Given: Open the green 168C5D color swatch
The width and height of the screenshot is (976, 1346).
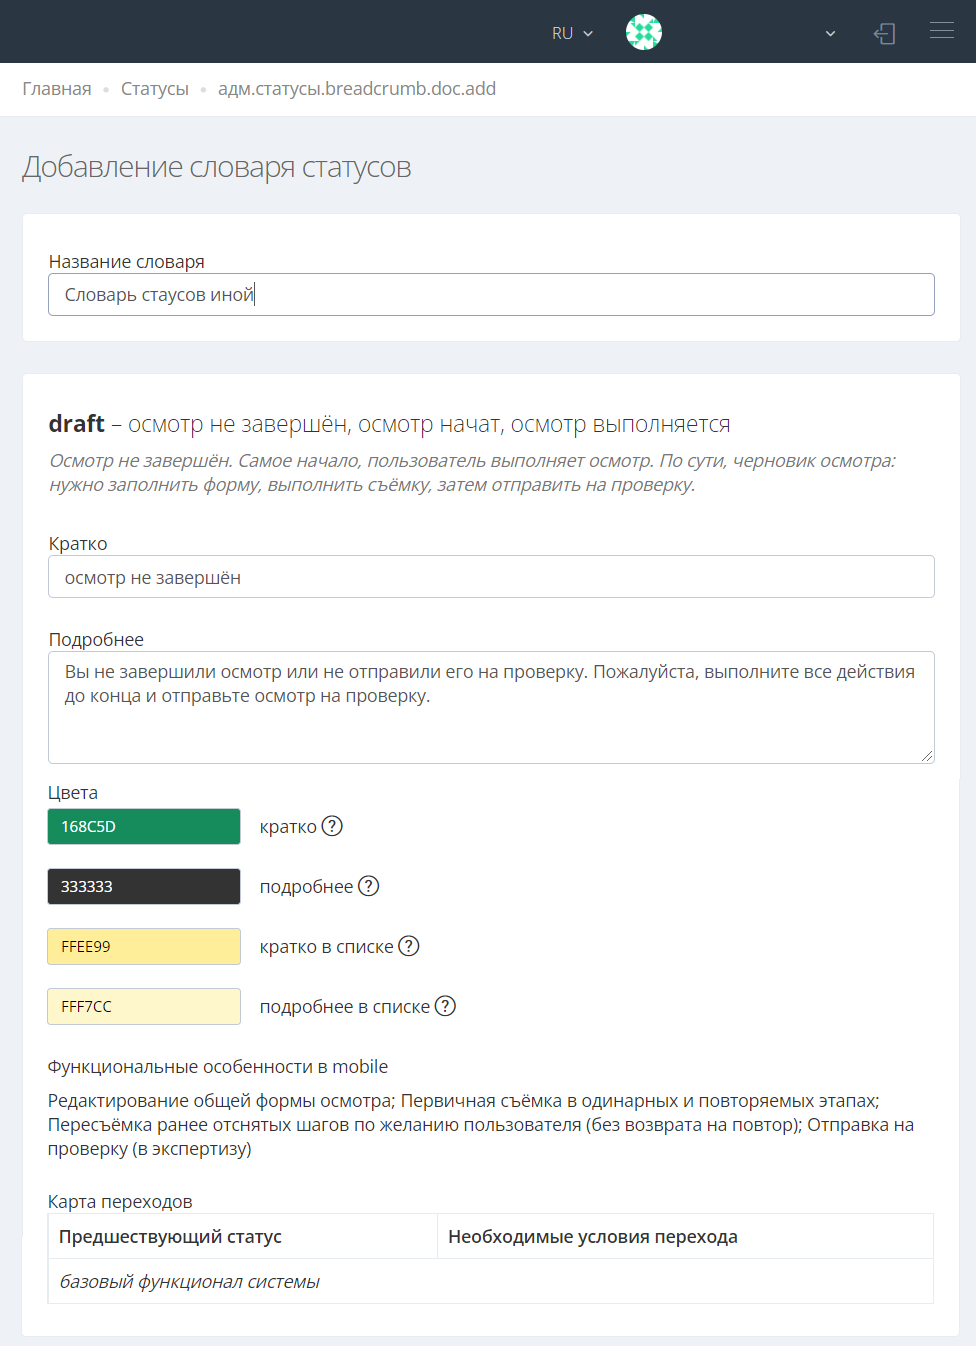Looking at the screenshot, I should (x=144, y=827).
